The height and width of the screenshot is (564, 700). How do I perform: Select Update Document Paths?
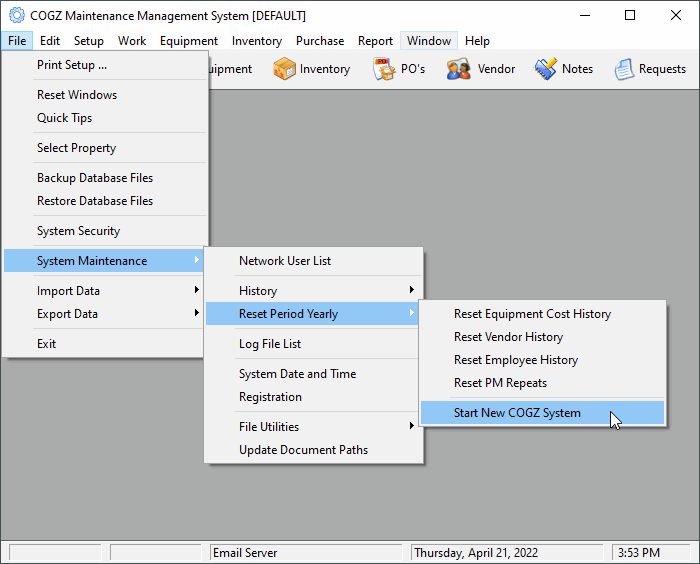pos(314,450)
